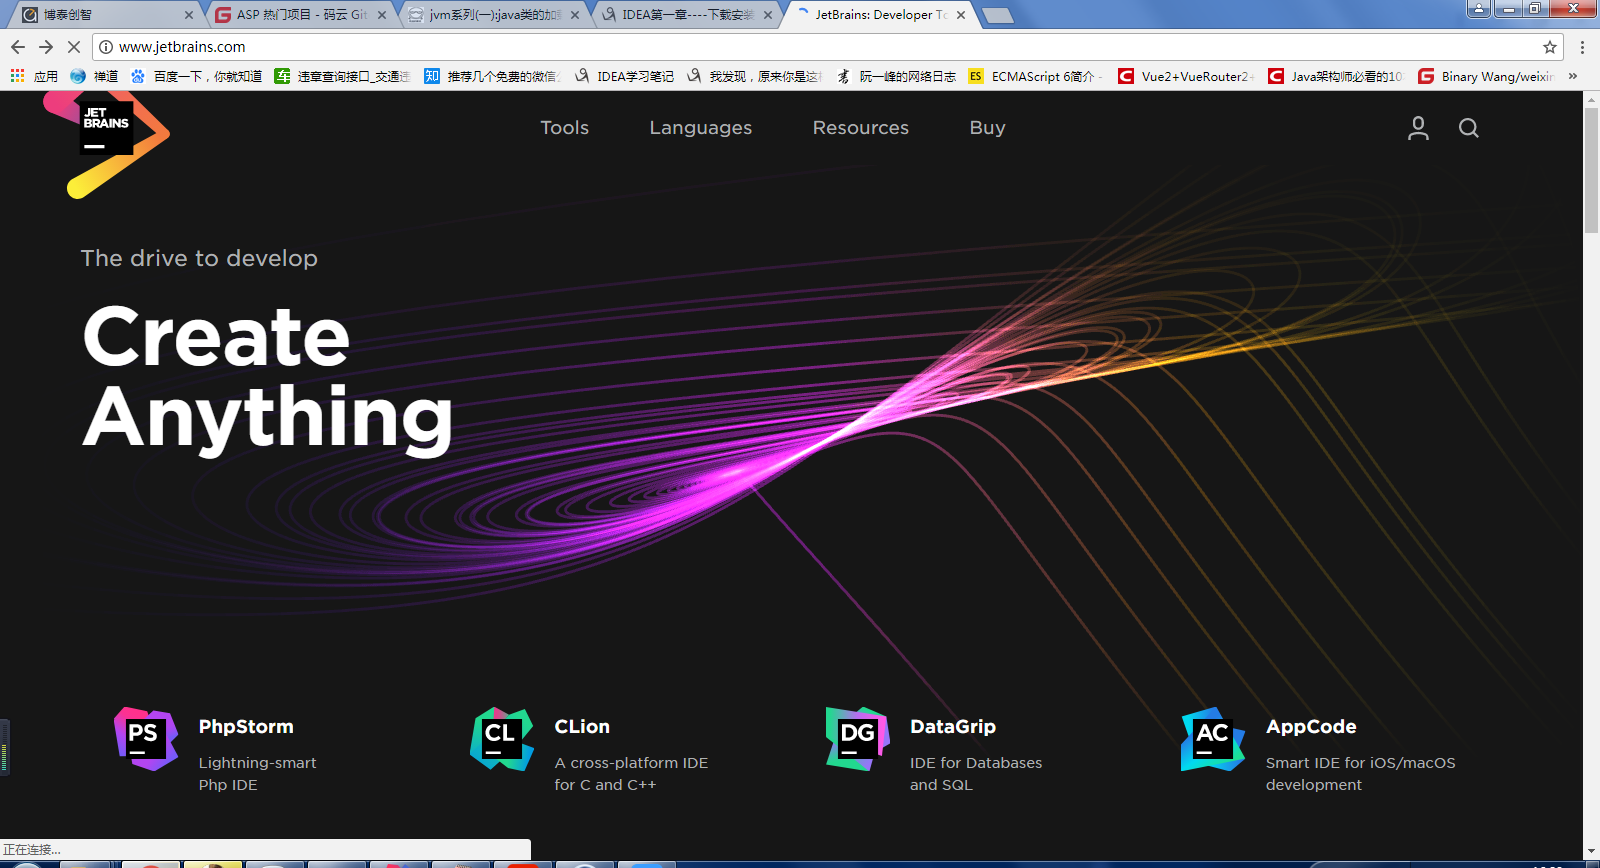Click the 'Lightning-smart Php IDE' description
The height and width of the screenshot is (868, 1600).
(257, 774)
